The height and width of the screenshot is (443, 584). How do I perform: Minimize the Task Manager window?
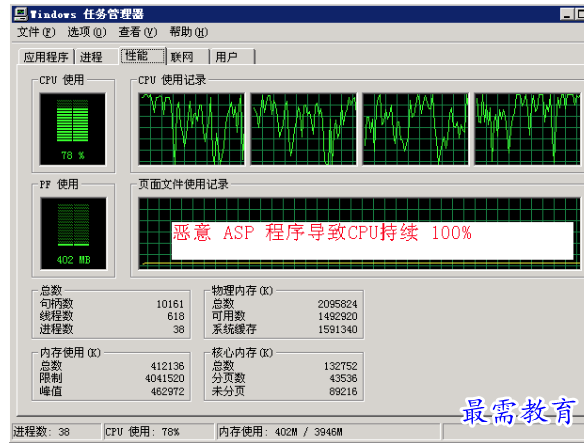(567, 14)
